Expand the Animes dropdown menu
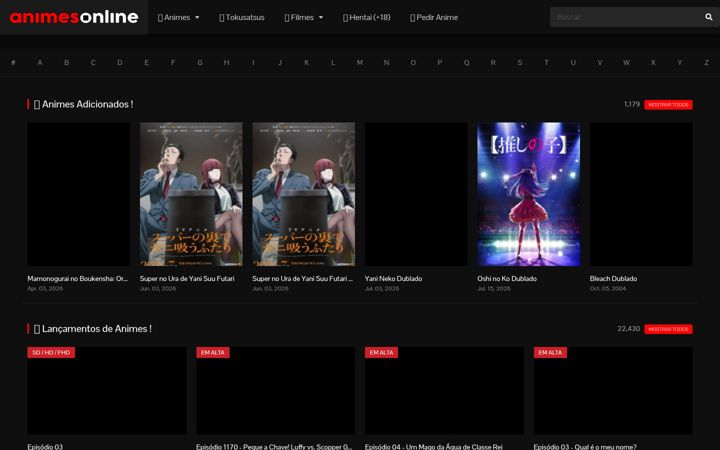This screenshot has height=450, width=720. pyautogui.click(x=179, y=17)
